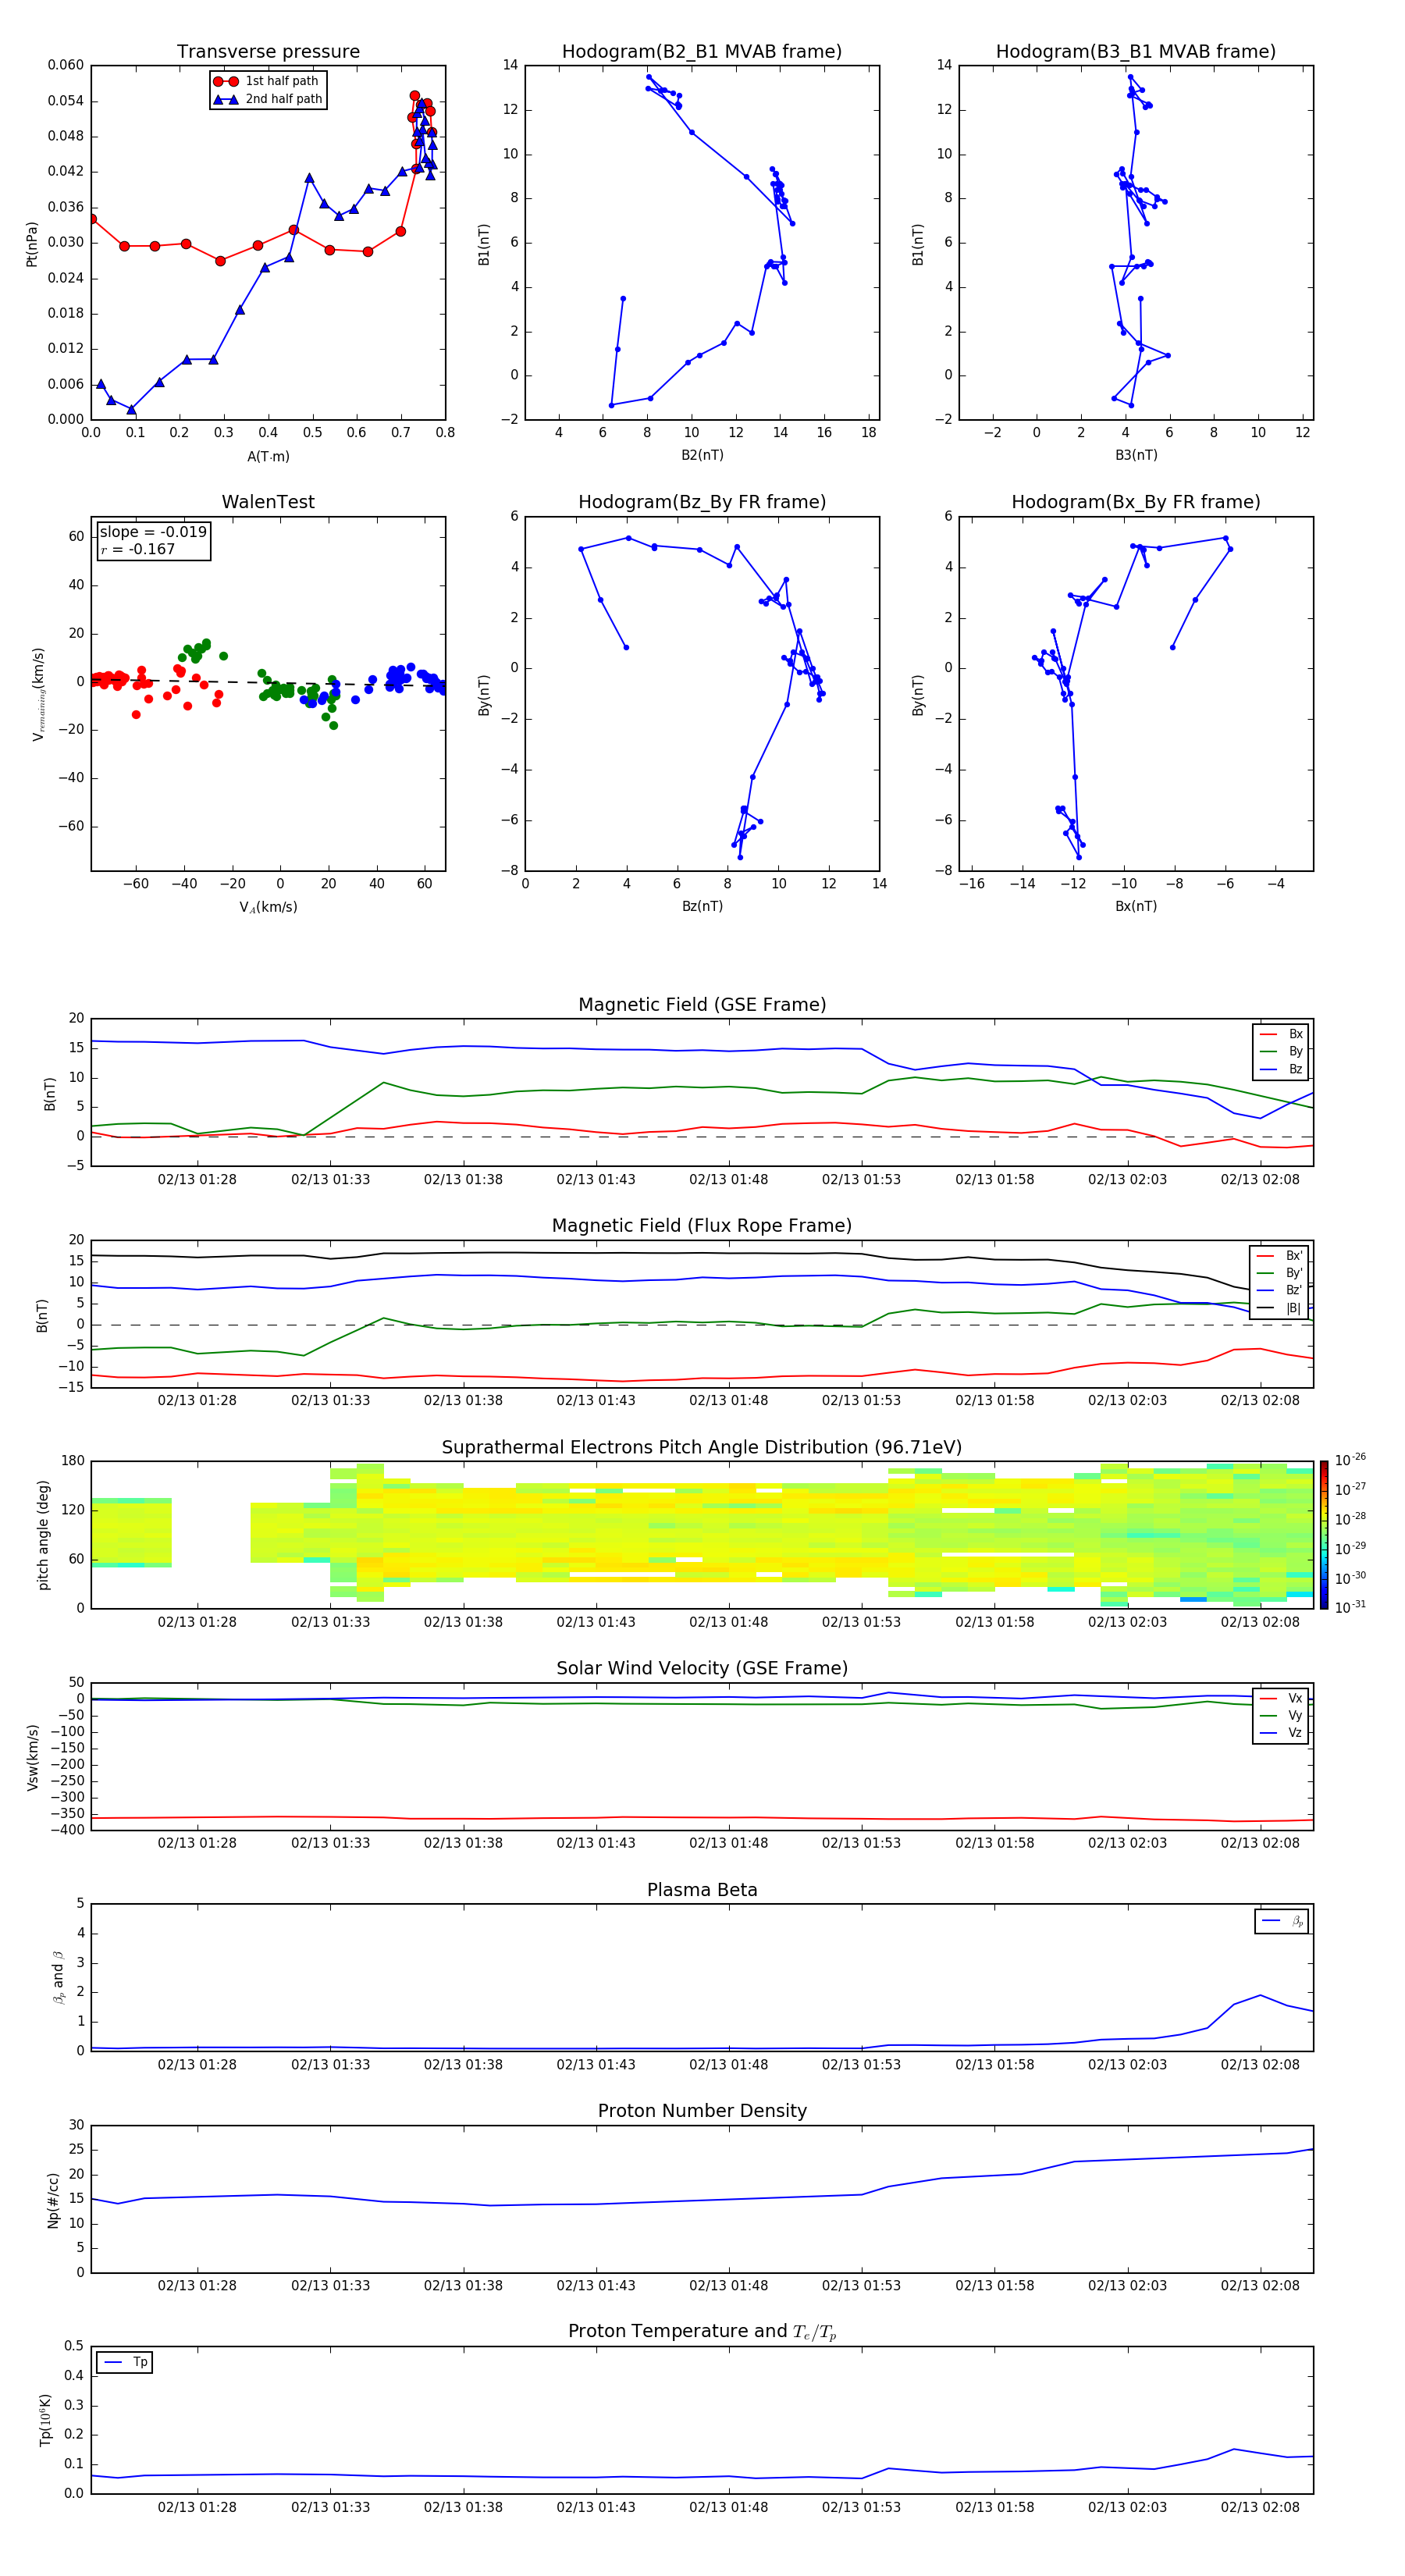
Task: Select 'By' in GSE magnetic field legend
Action: pyautogui.click(x=1282, y=1051)
